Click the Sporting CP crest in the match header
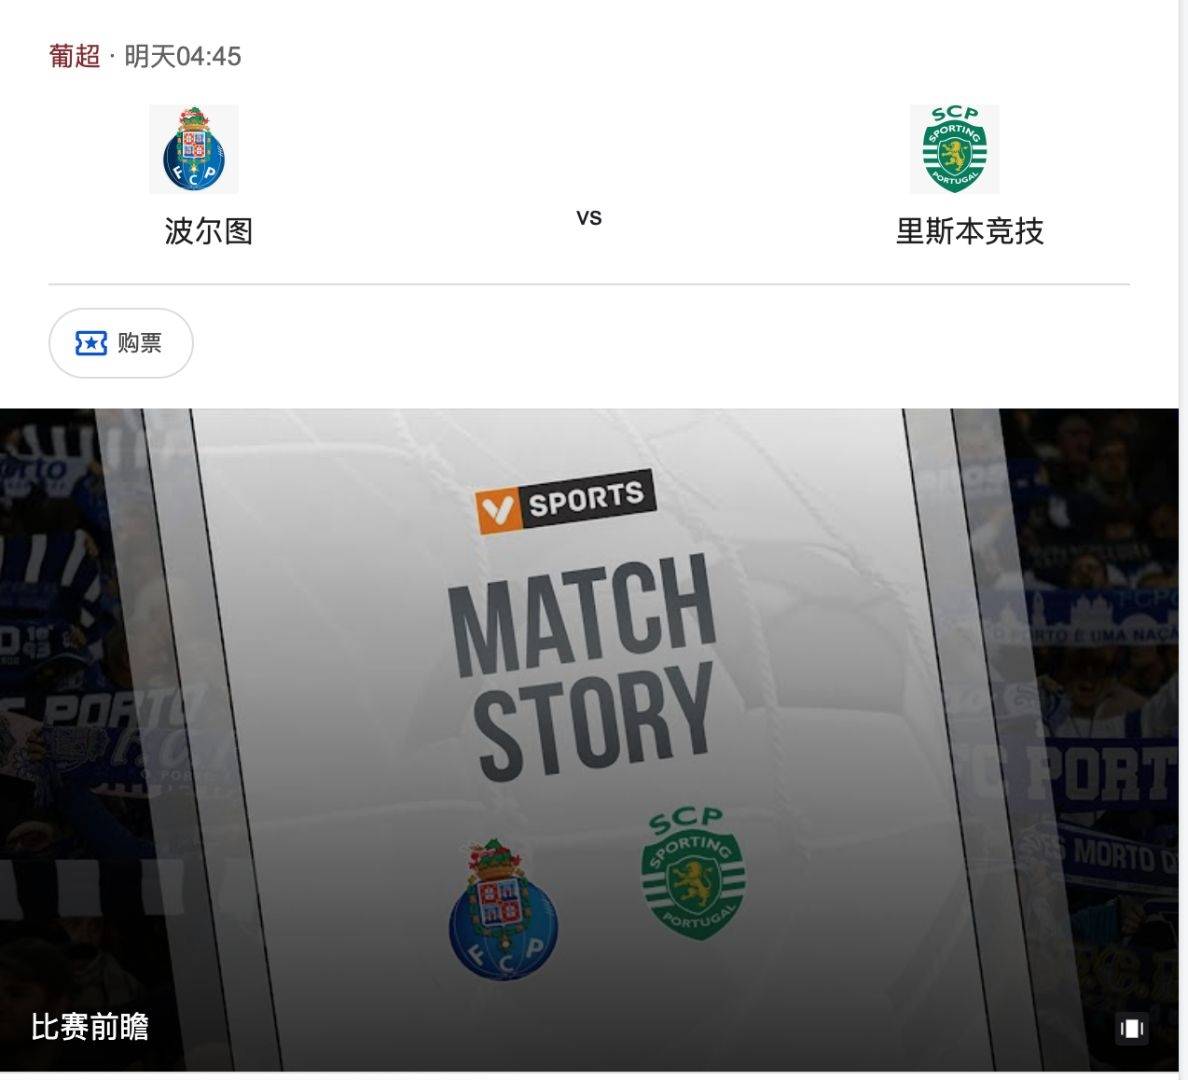Image resolution: width=1188 pixels, height=1080 pixels. click(954, 149)
